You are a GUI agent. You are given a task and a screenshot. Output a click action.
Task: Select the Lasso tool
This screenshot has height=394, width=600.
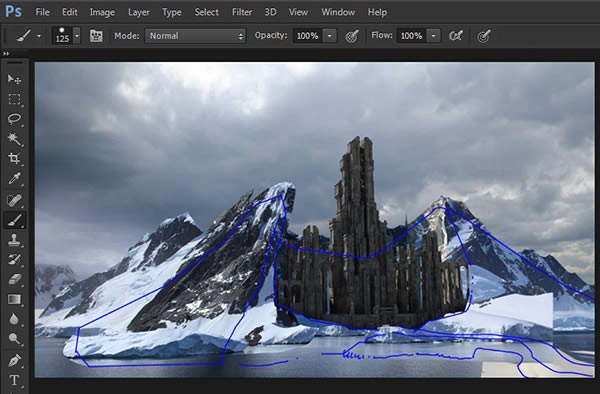click(x=14, y=119)
